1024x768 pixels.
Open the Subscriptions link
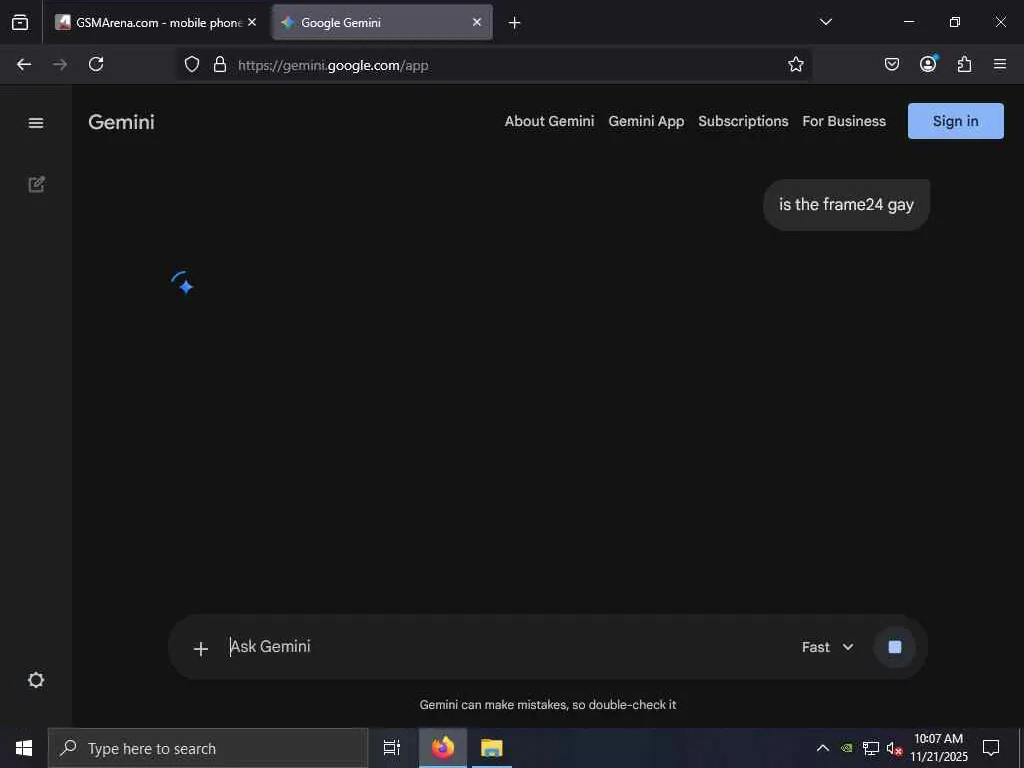pyautogui.click(x=743, y=121)
